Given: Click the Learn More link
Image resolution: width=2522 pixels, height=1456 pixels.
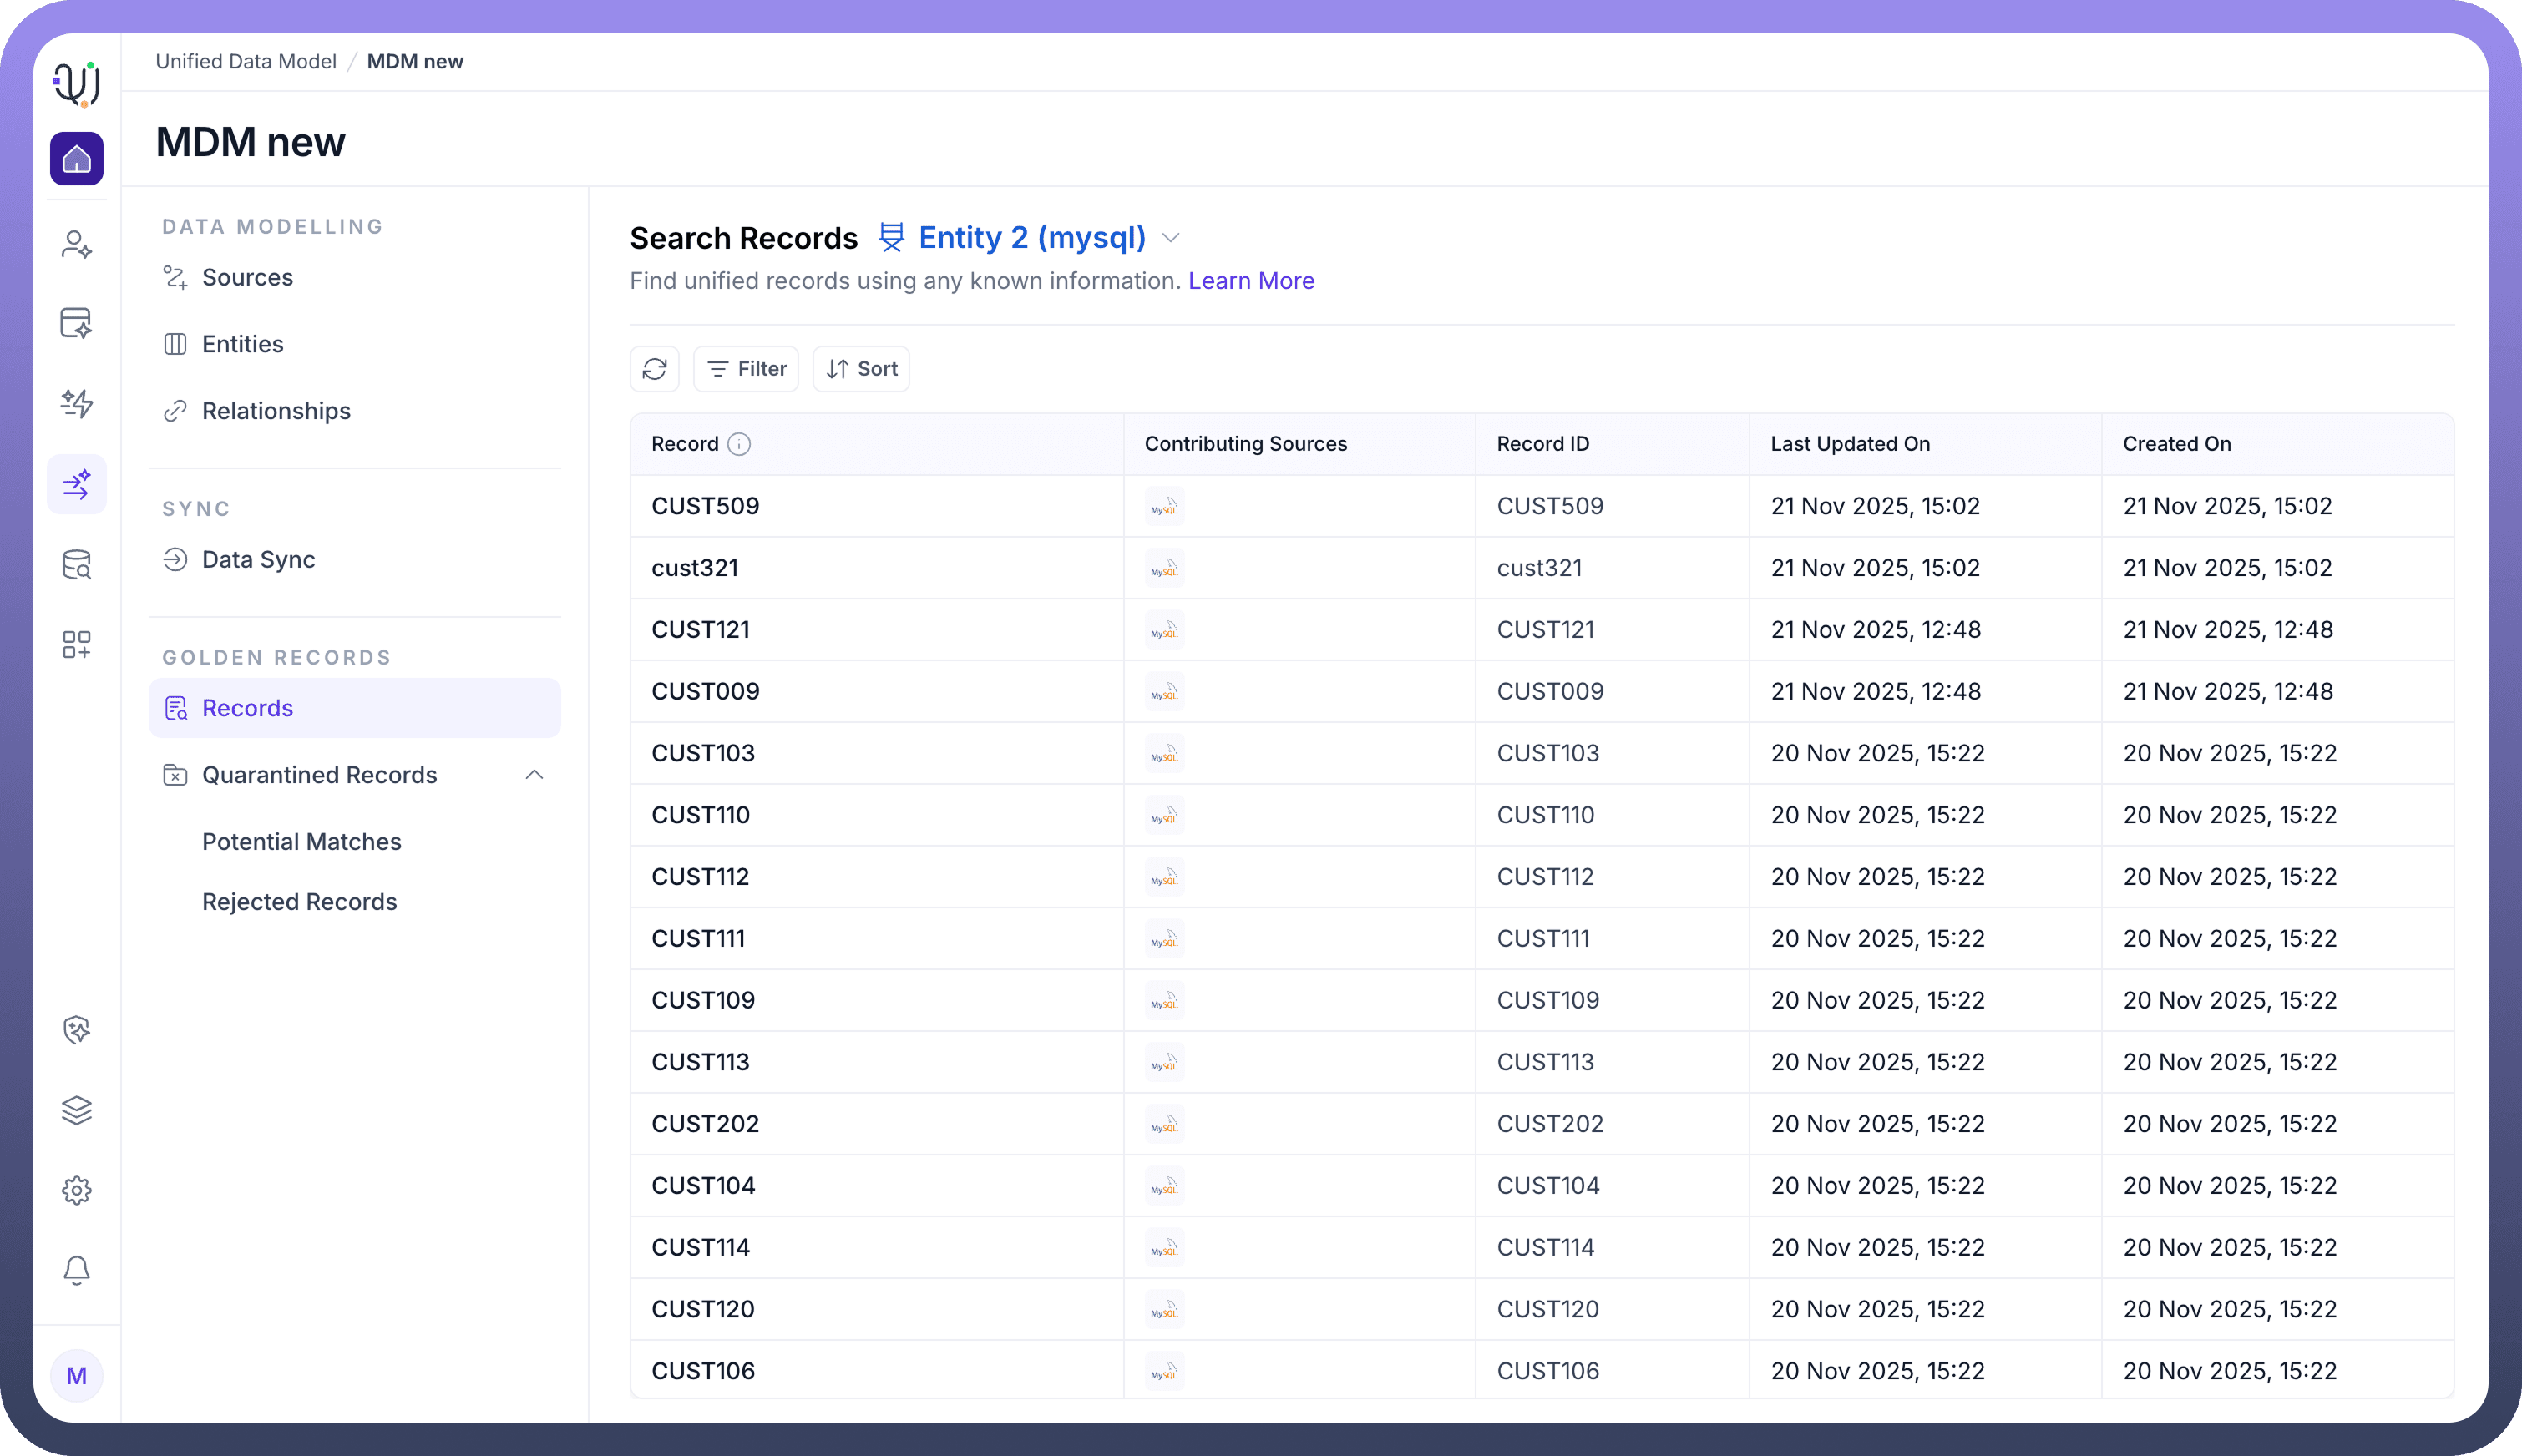Looking at the screenshot, I should point(1250,281).
